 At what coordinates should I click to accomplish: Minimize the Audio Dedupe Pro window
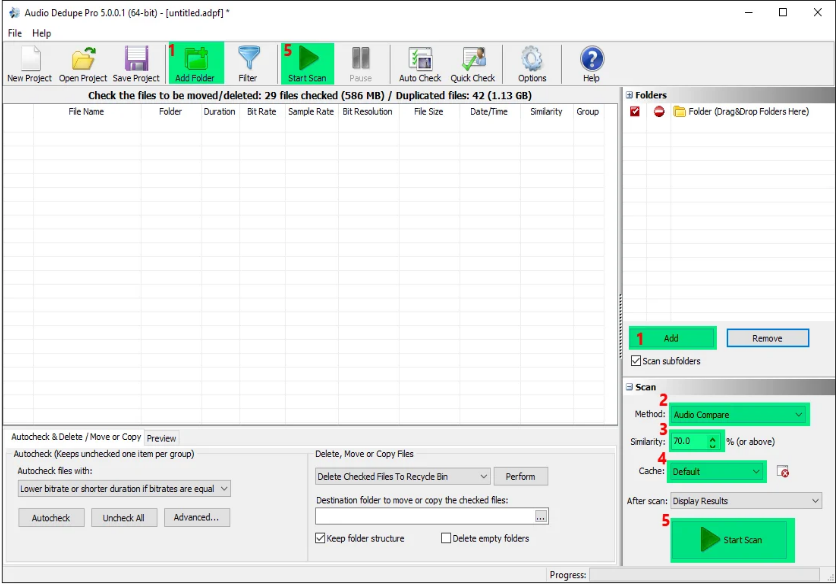[749, 12]
